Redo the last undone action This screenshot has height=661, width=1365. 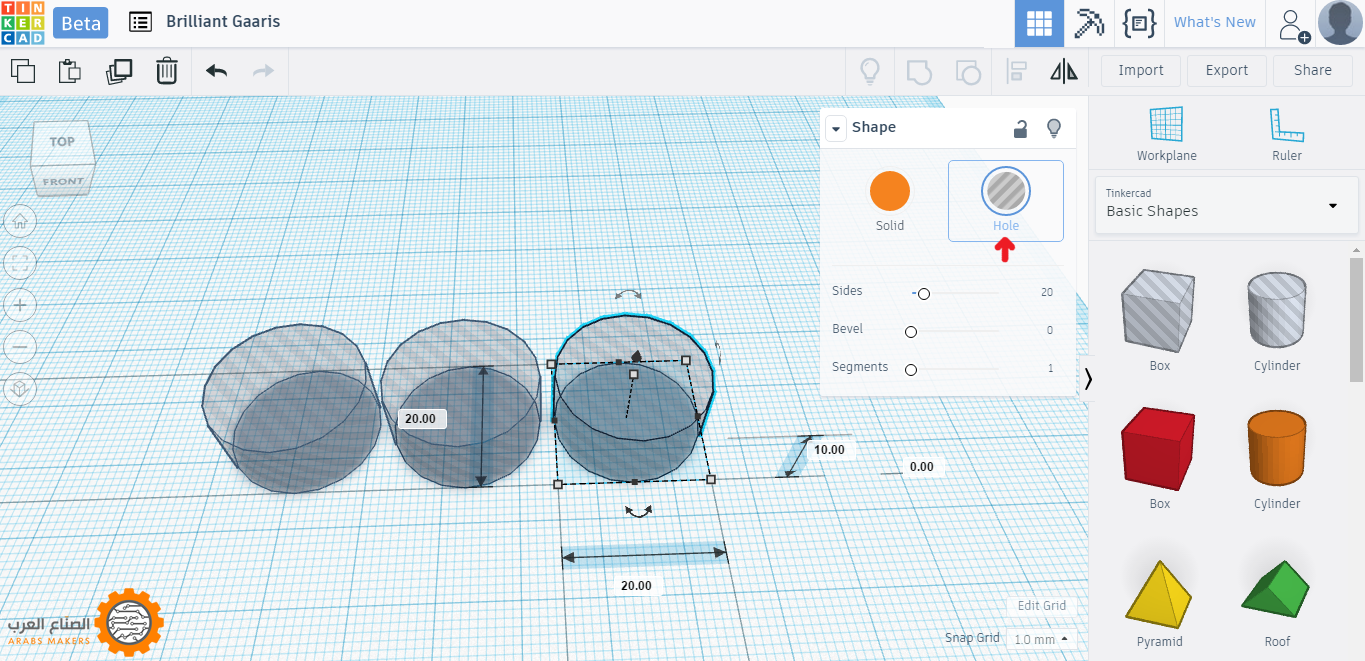click(263, 71)
